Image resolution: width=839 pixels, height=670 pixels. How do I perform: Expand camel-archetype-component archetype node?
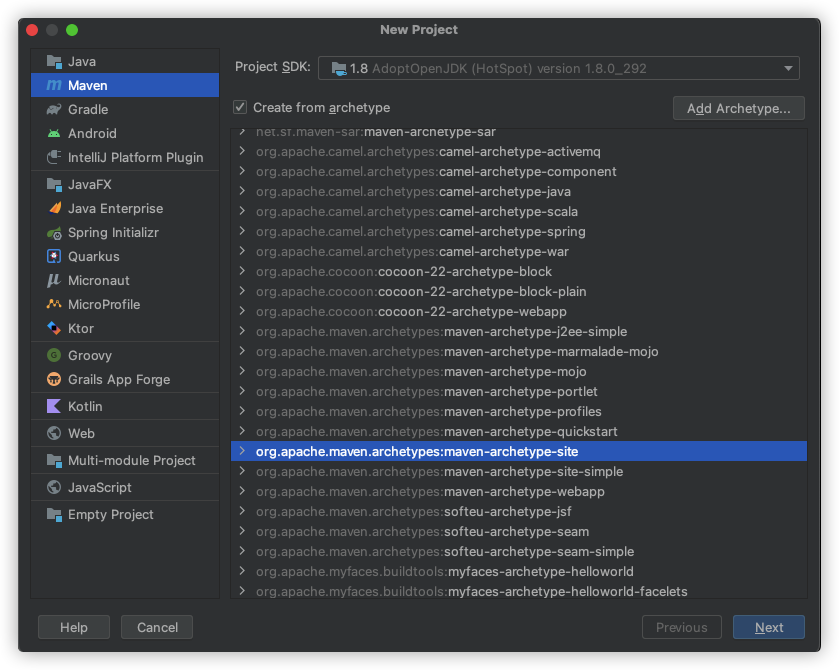242,171
